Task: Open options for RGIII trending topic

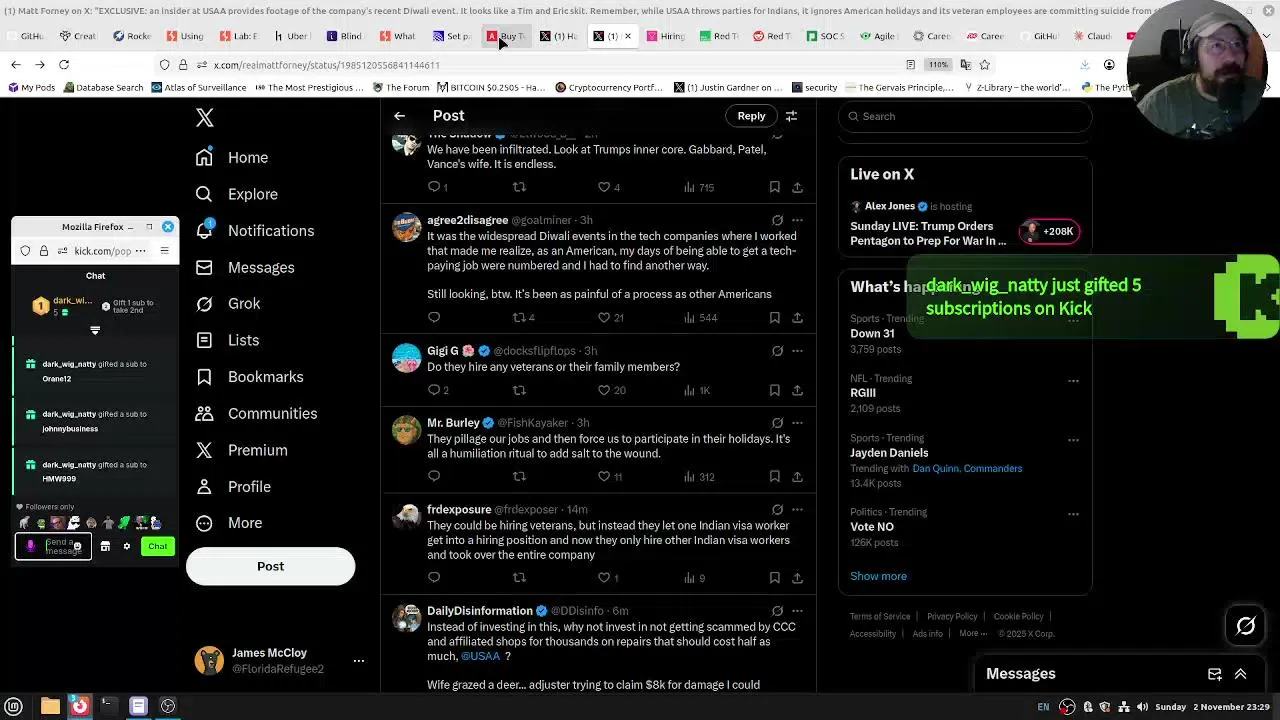Action: pyautogui.click(x=1073, y=380)
